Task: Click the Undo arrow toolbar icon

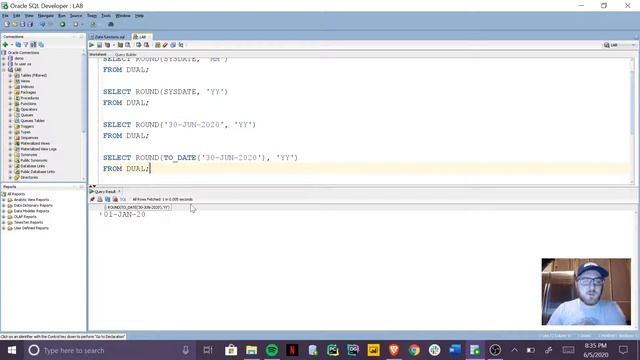Action: [42, 24]
